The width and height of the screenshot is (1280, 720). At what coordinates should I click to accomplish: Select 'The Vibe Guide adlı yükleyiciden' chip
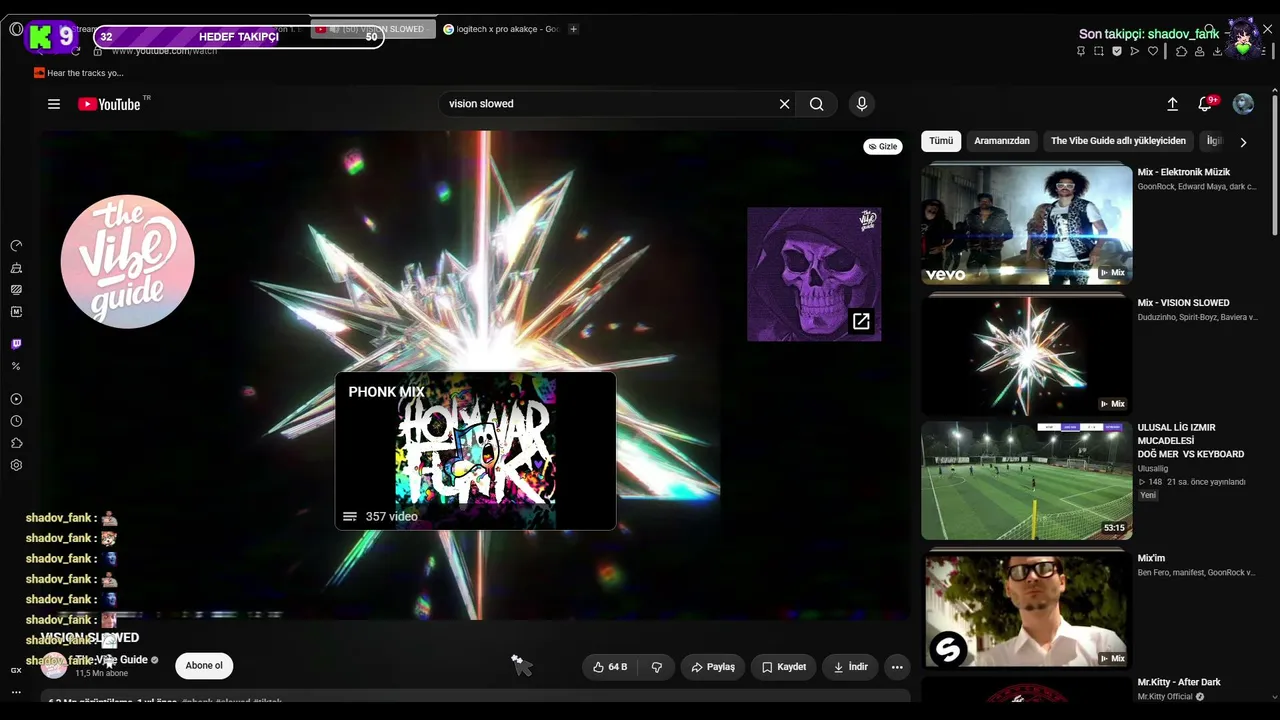click(1118, 141)
